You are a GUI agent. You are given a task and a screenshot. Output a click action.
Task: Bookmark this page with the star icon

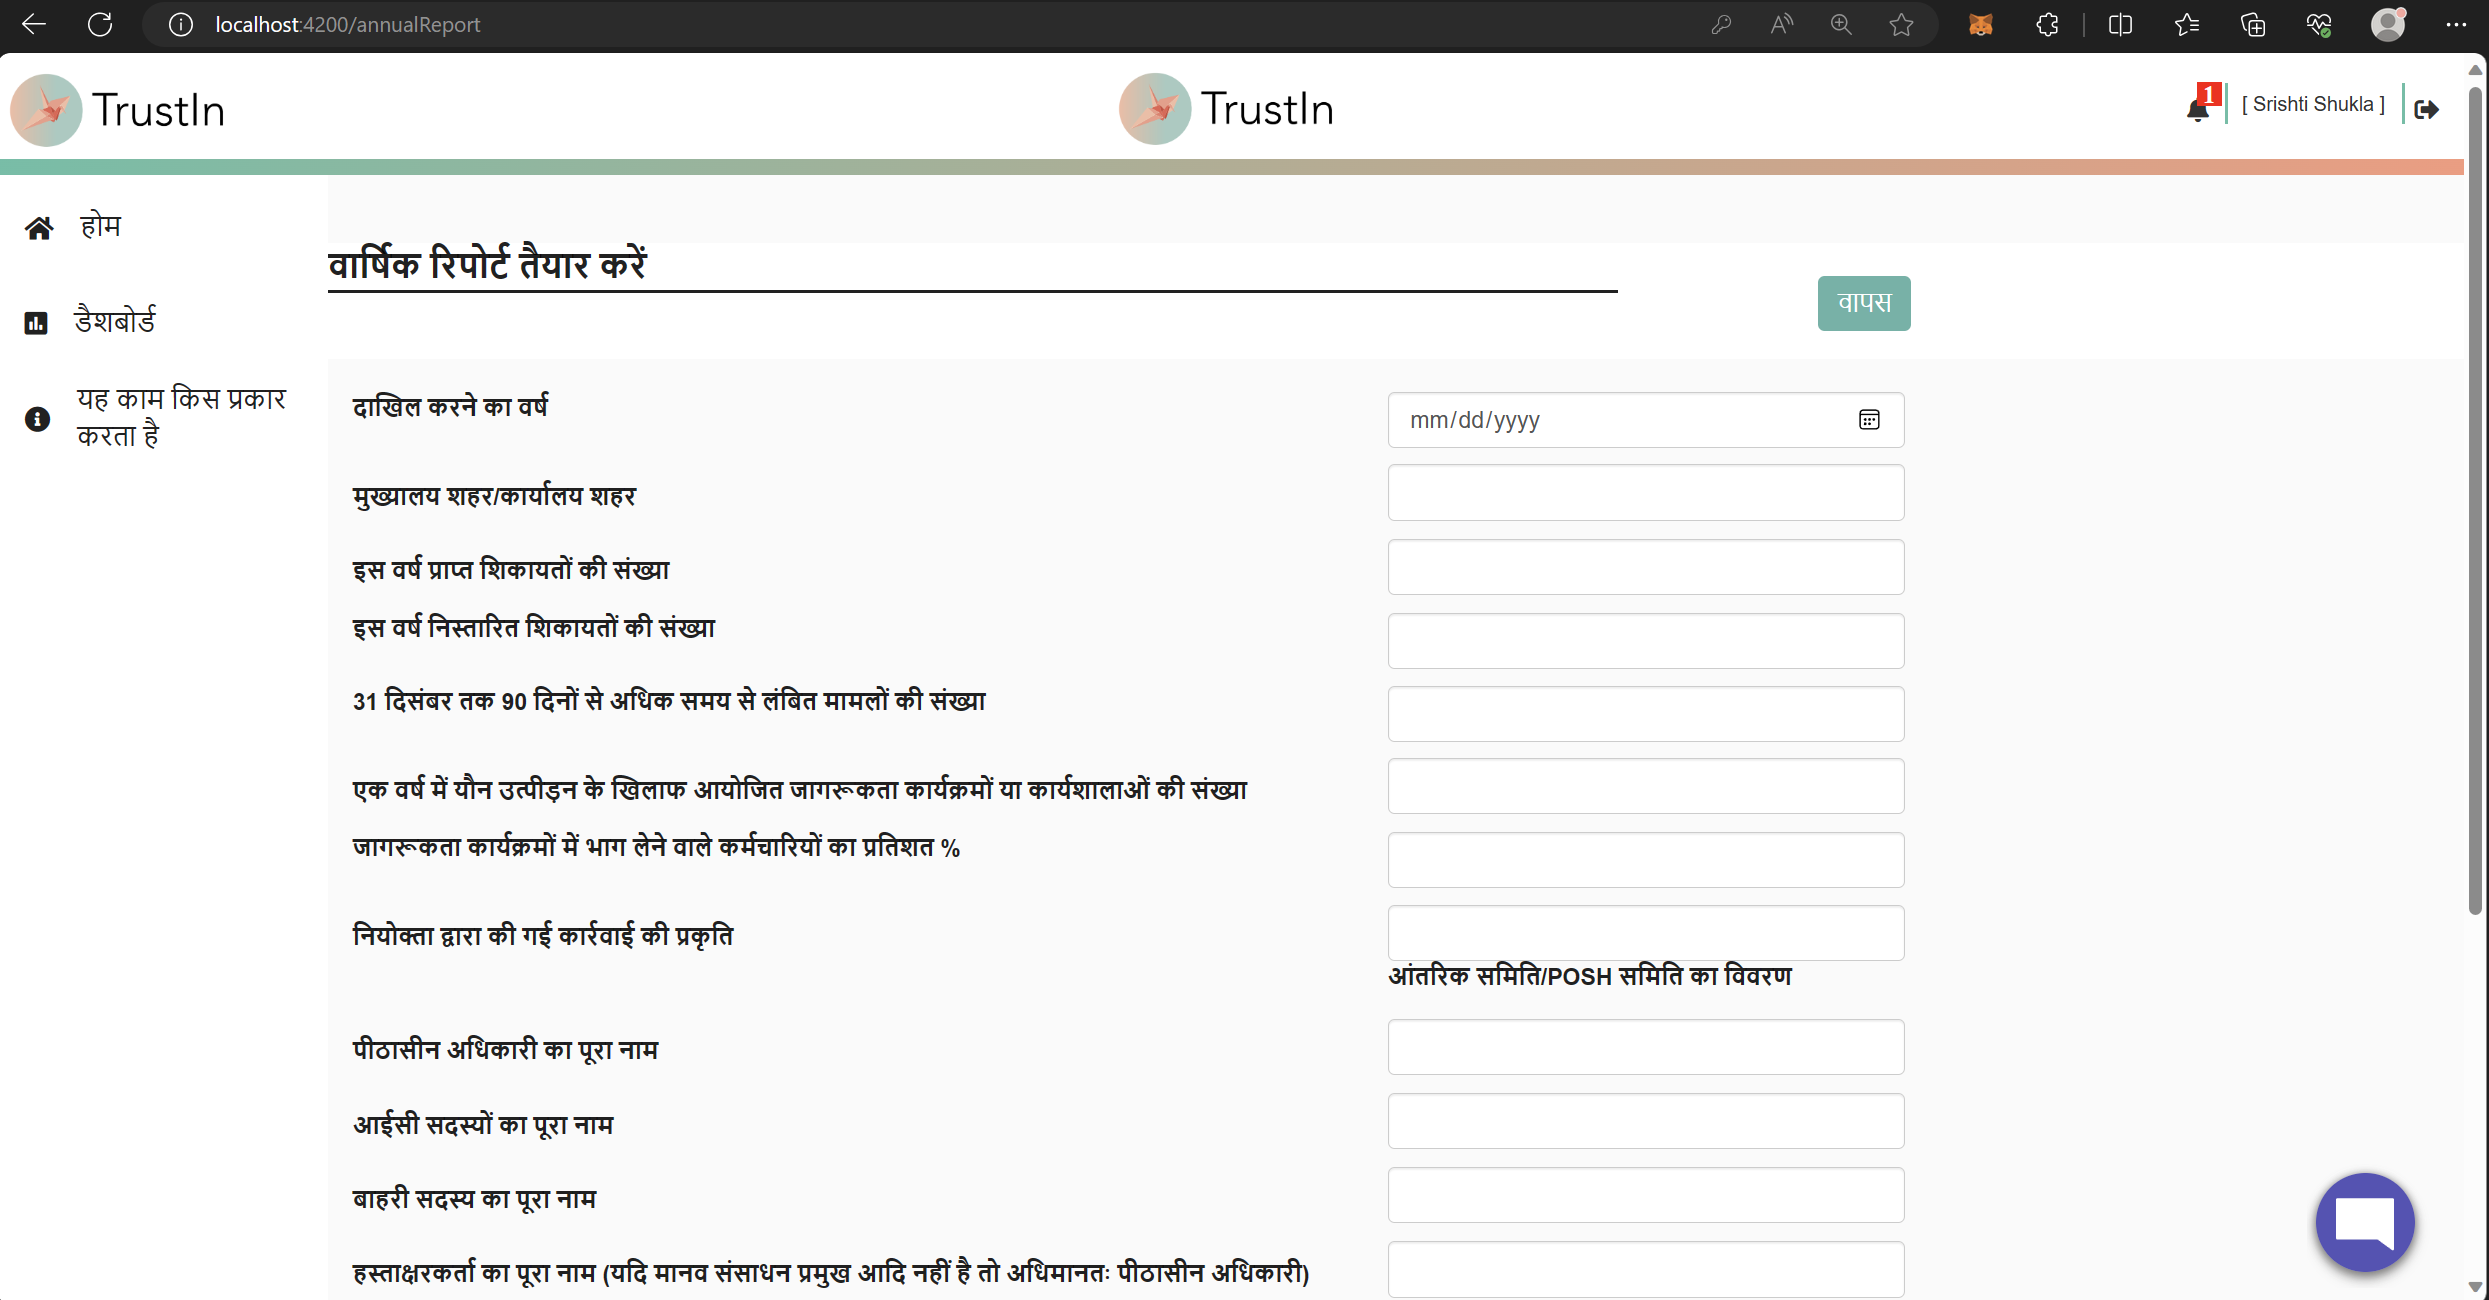click(1901, 24)
